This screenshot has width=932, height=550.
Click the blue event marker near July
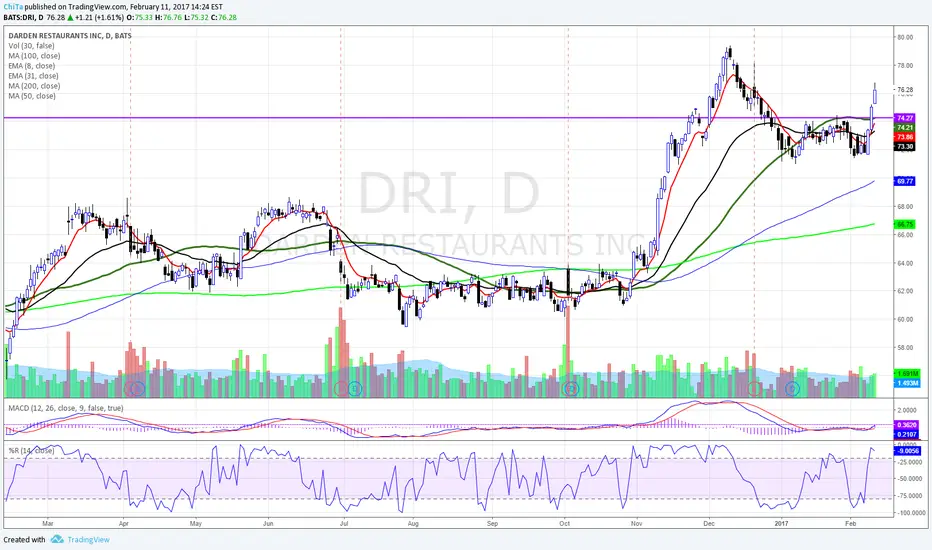(x=355, y=389)
